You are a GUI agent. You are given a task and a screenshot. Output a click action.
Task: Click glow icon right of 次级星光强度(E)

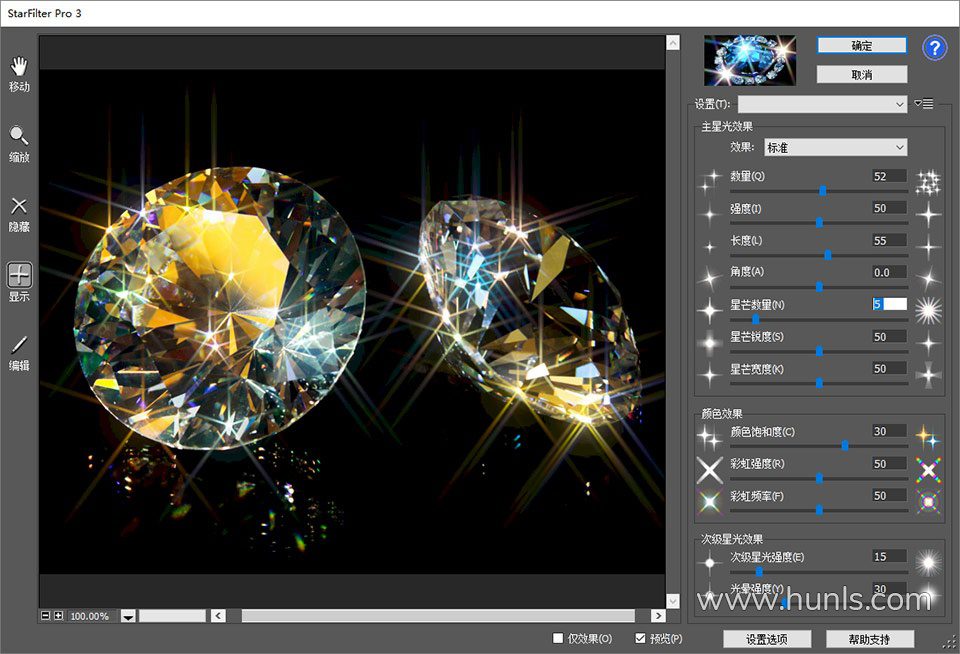928,563
